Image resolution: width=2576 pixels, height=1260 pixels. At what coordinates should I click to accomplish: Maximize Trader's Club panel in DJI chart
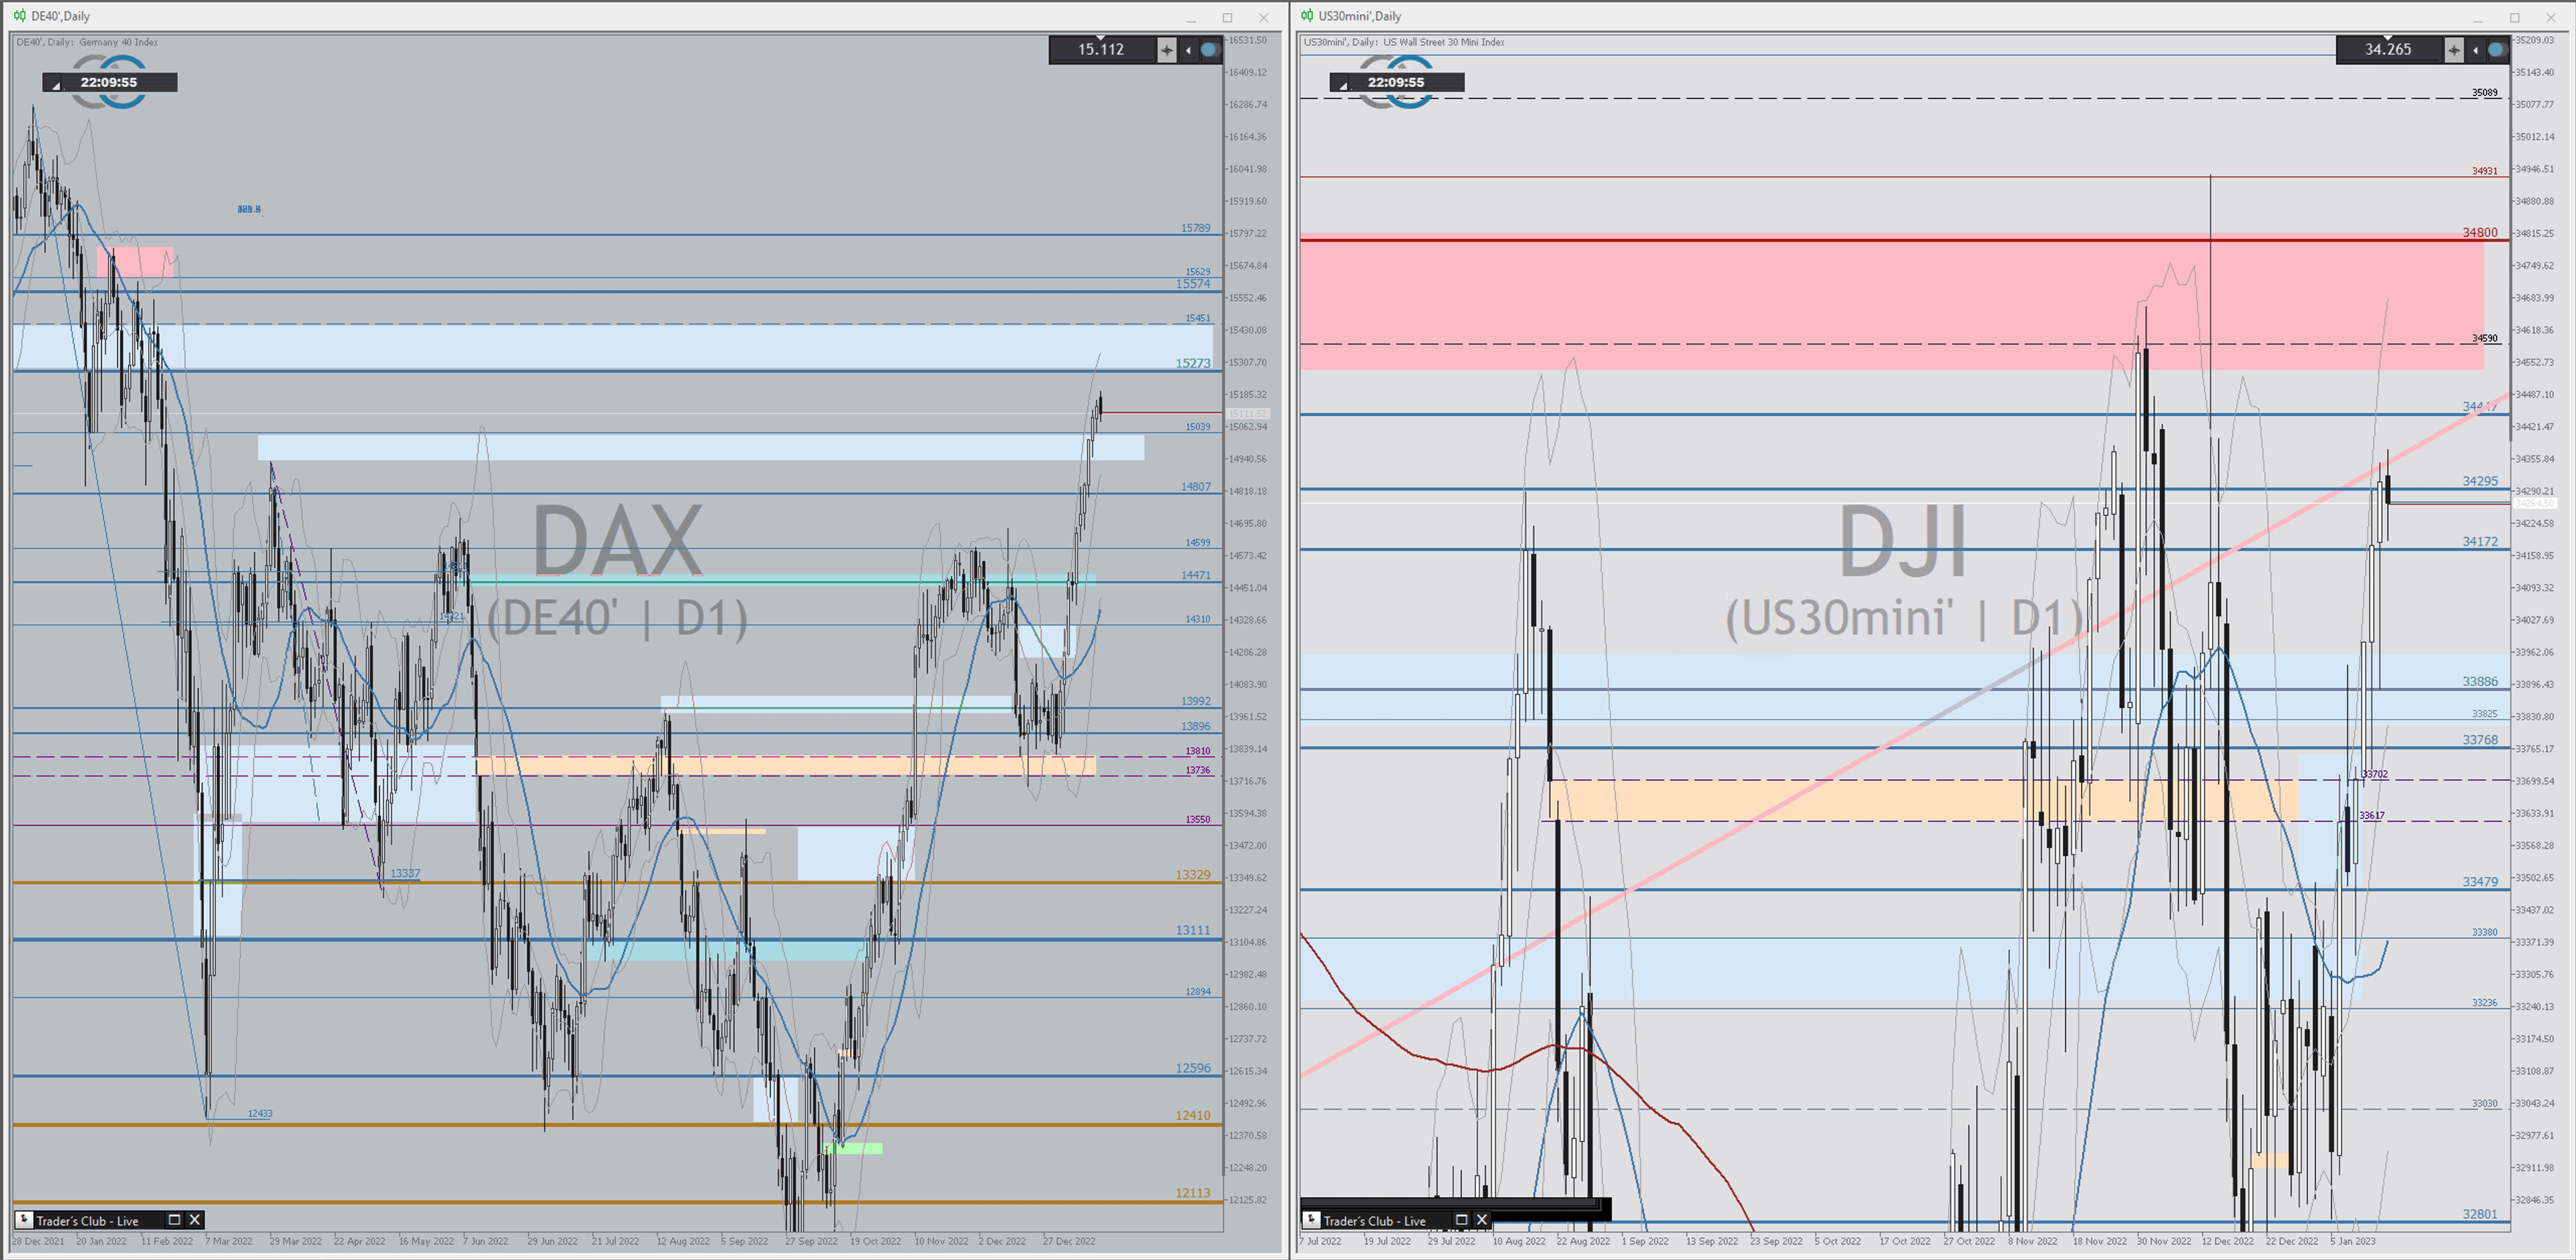[1461, 1220]
